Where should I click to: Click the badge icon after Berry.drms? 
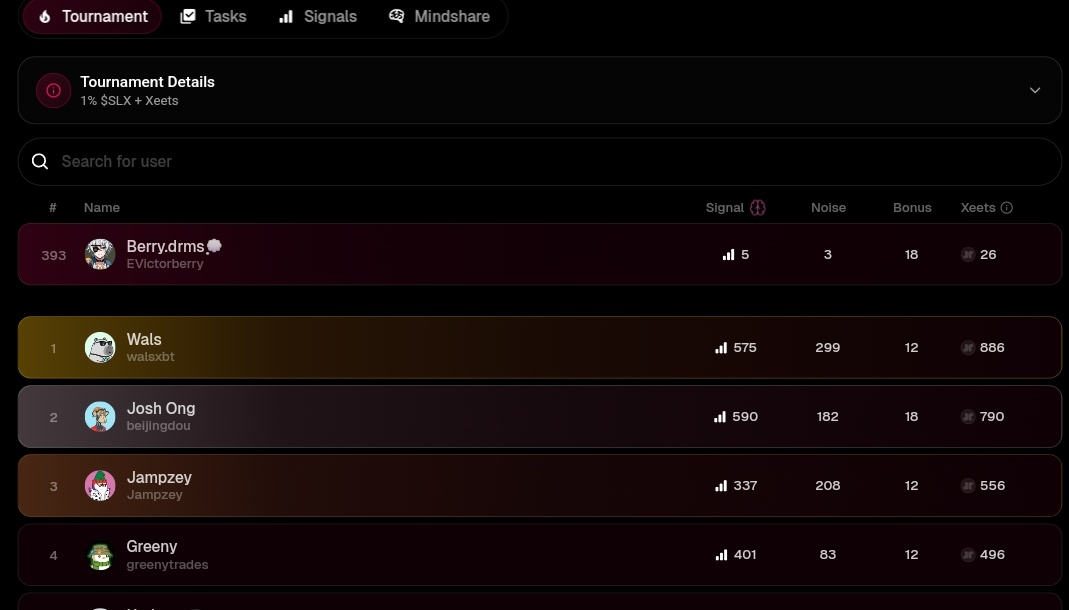coord(214,246)
